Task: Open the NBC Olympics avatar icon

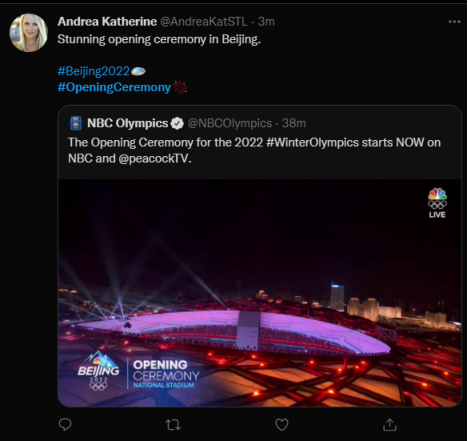Action: [76, 123]
